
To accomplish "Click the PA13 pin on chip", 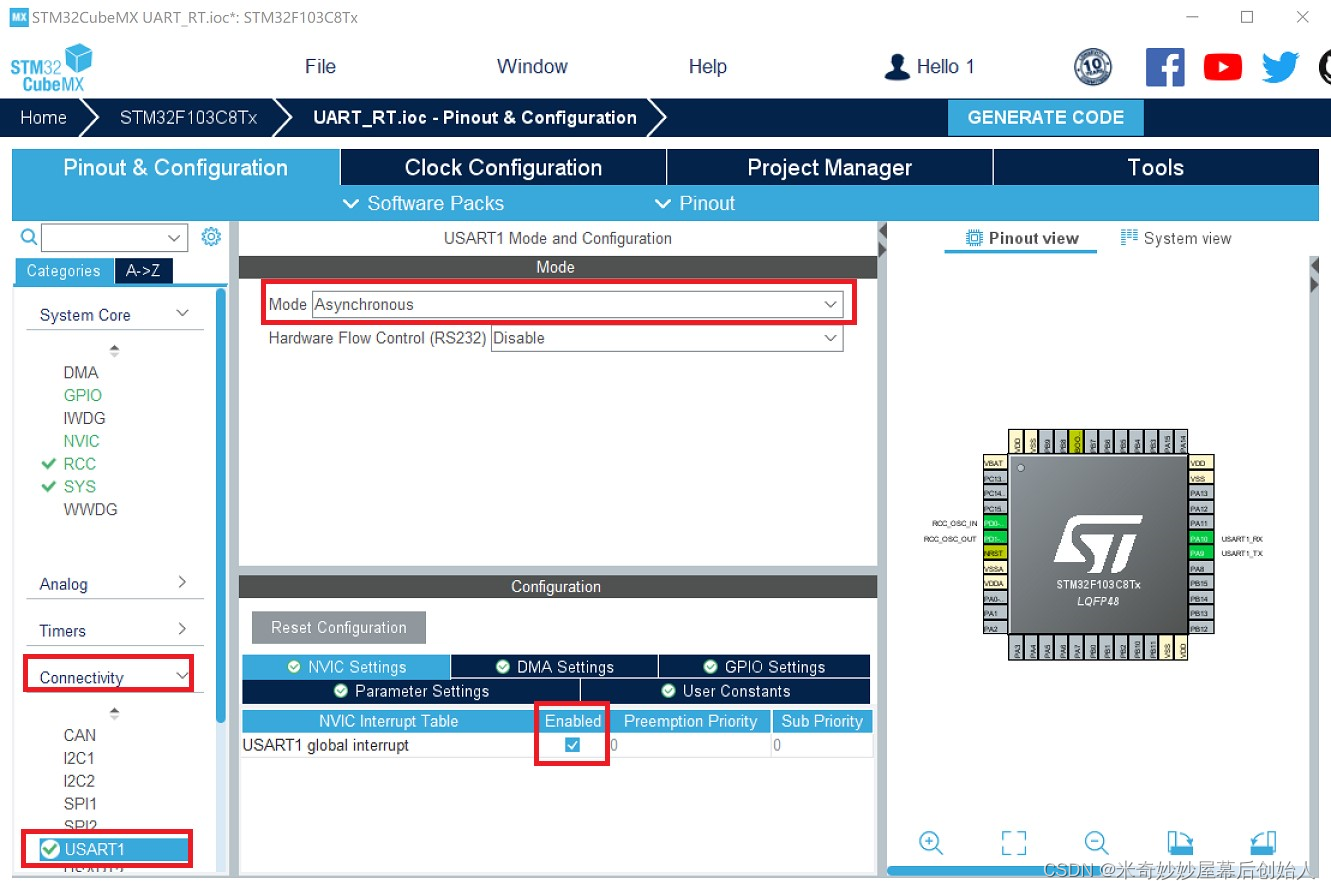I will pos(1200,493).
